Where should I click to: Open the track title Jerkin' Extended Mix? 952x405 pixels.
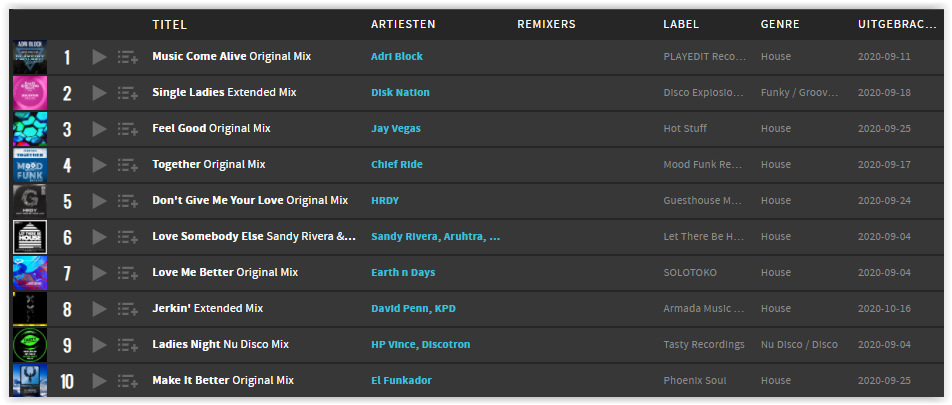pos(208,308)
